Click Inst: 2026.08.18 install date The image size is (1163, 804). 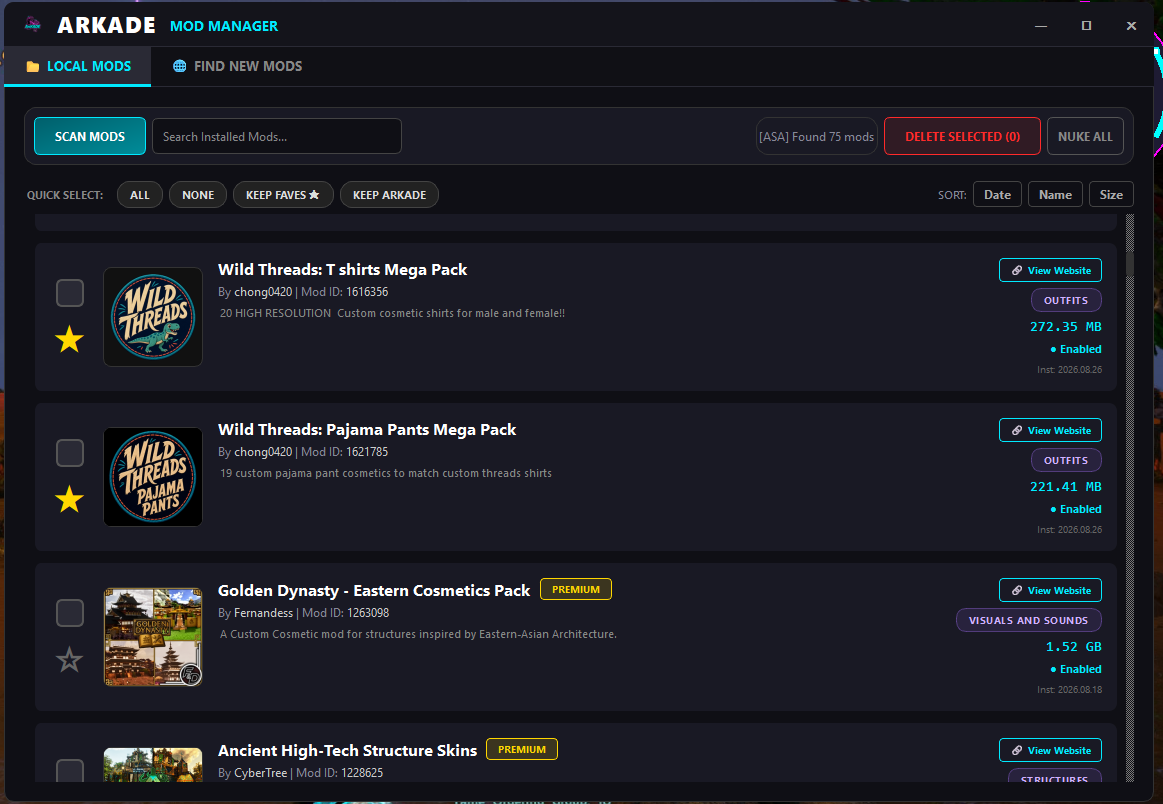(x=1069, y=689)
